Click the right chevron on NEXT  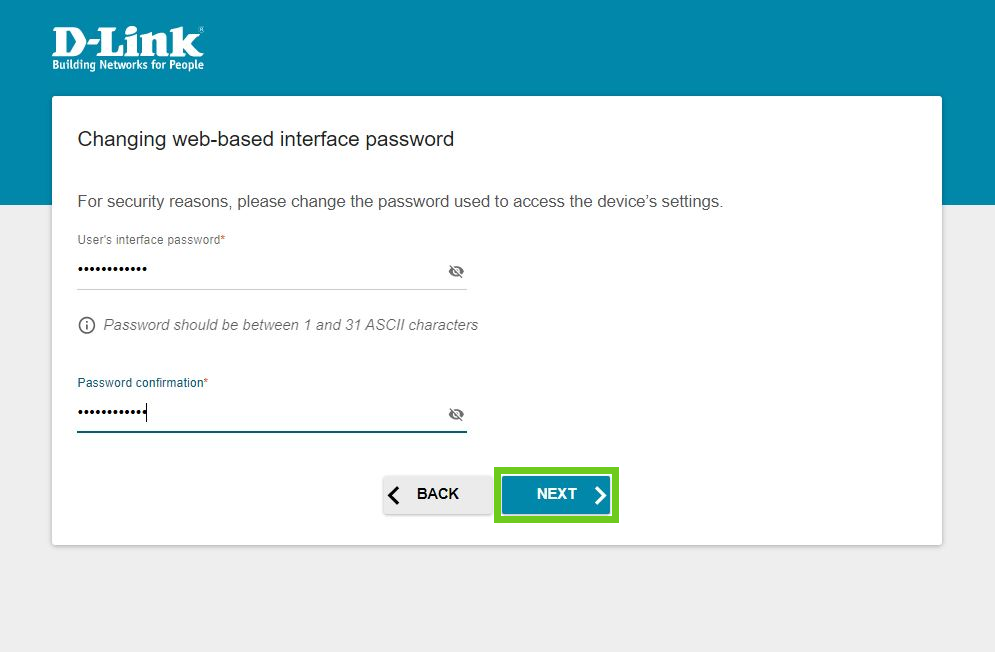(599, 495)
